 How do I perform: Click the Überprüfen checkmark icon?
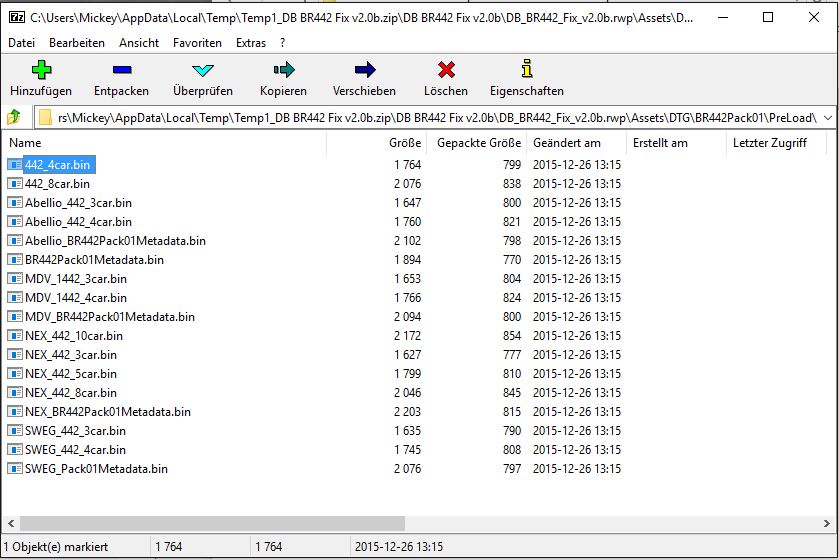pyautogui.click(x=203, y=70)
